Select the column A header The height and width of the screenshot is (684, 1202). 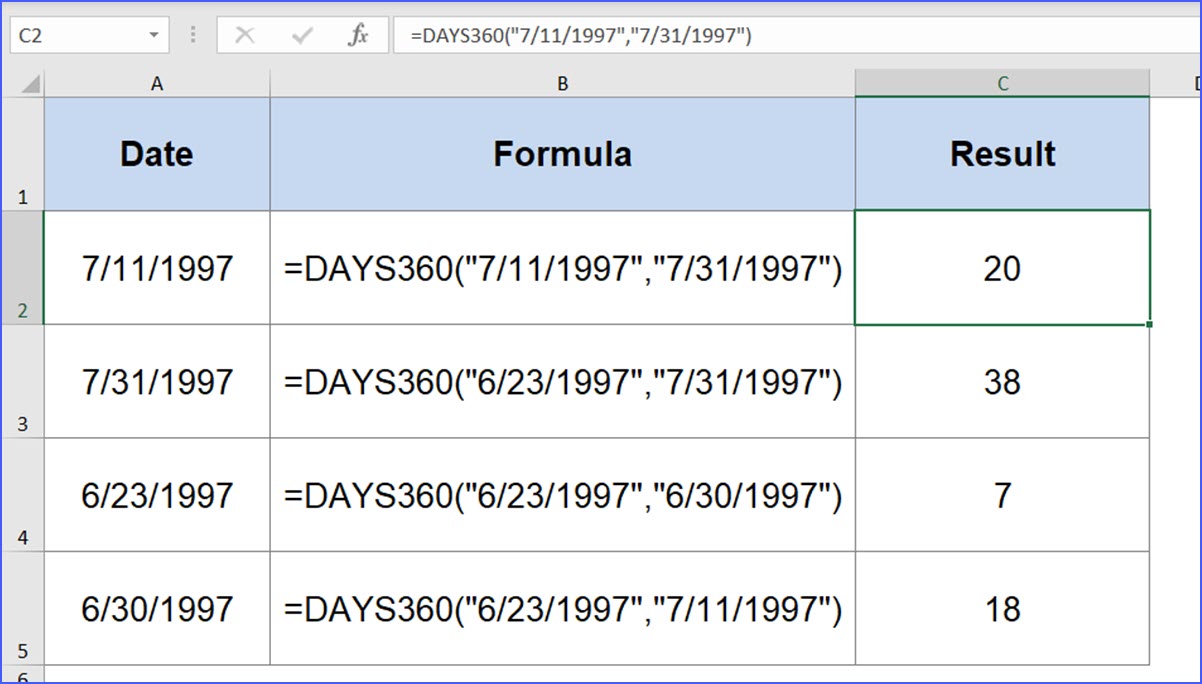[x=156, y=83]
